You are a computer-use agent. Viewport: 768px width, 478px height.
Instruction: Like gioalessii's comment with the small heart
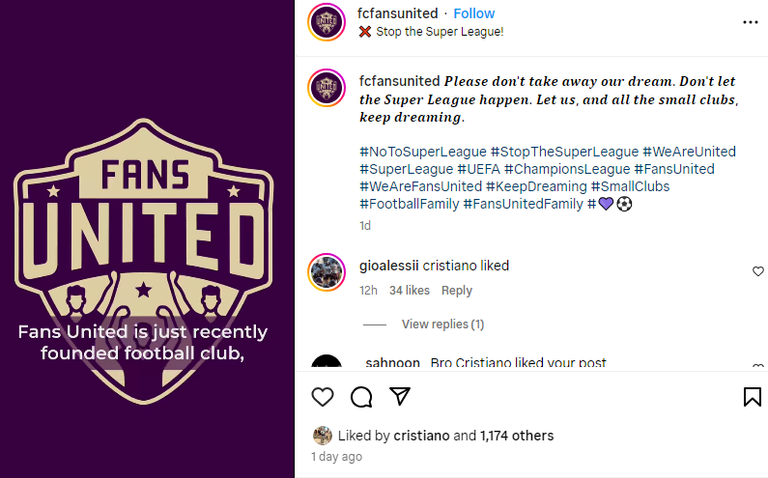[x=758, y=271]
